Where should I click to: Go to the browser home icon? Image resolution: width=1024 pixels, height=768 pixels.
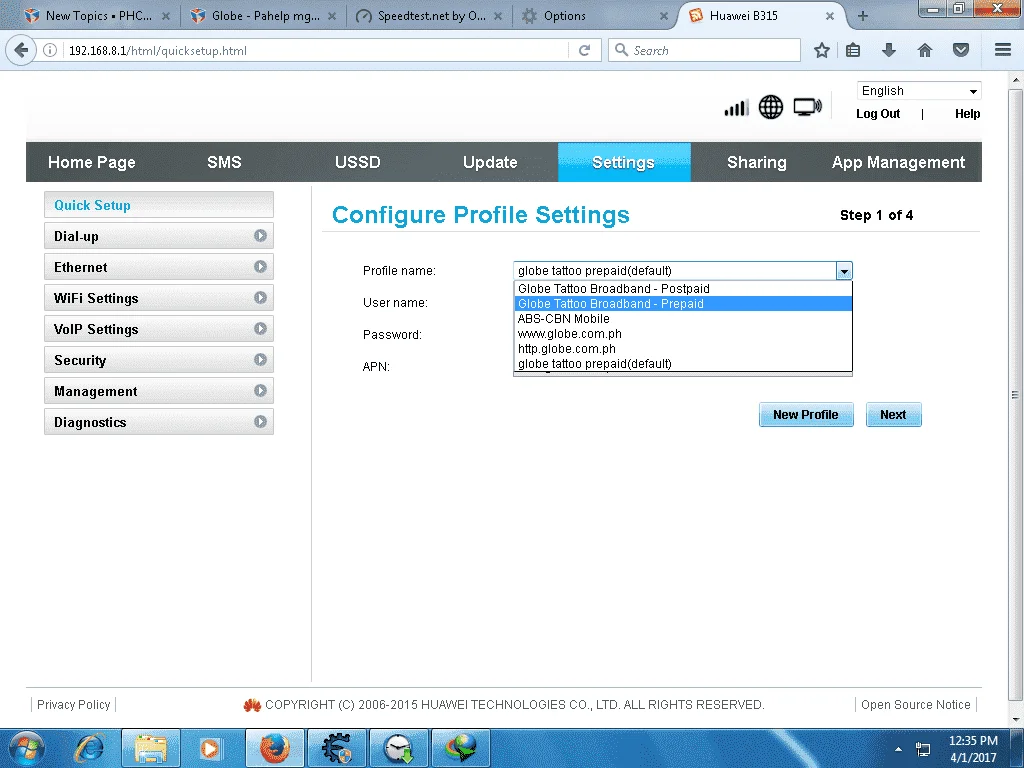tap(925, 50)
